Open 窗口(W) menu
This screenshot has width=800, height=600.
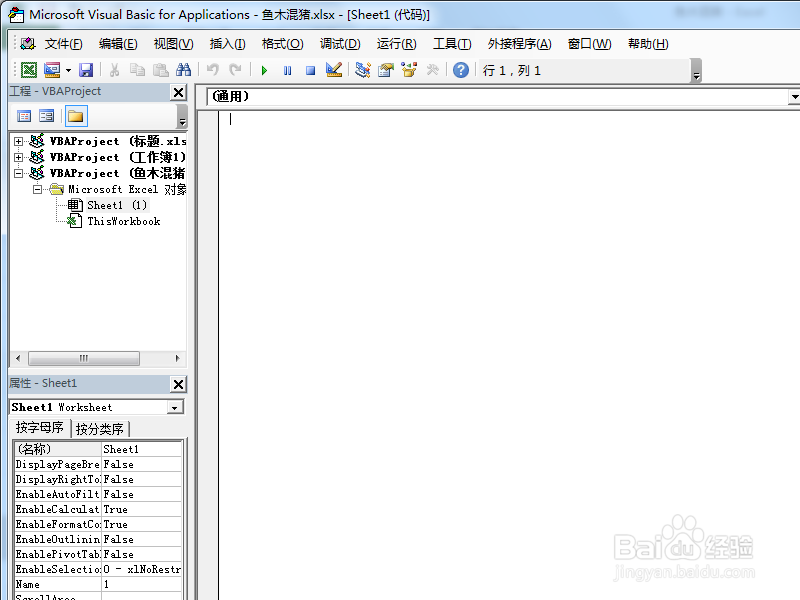pyautogui.click(x=589, y=44)
